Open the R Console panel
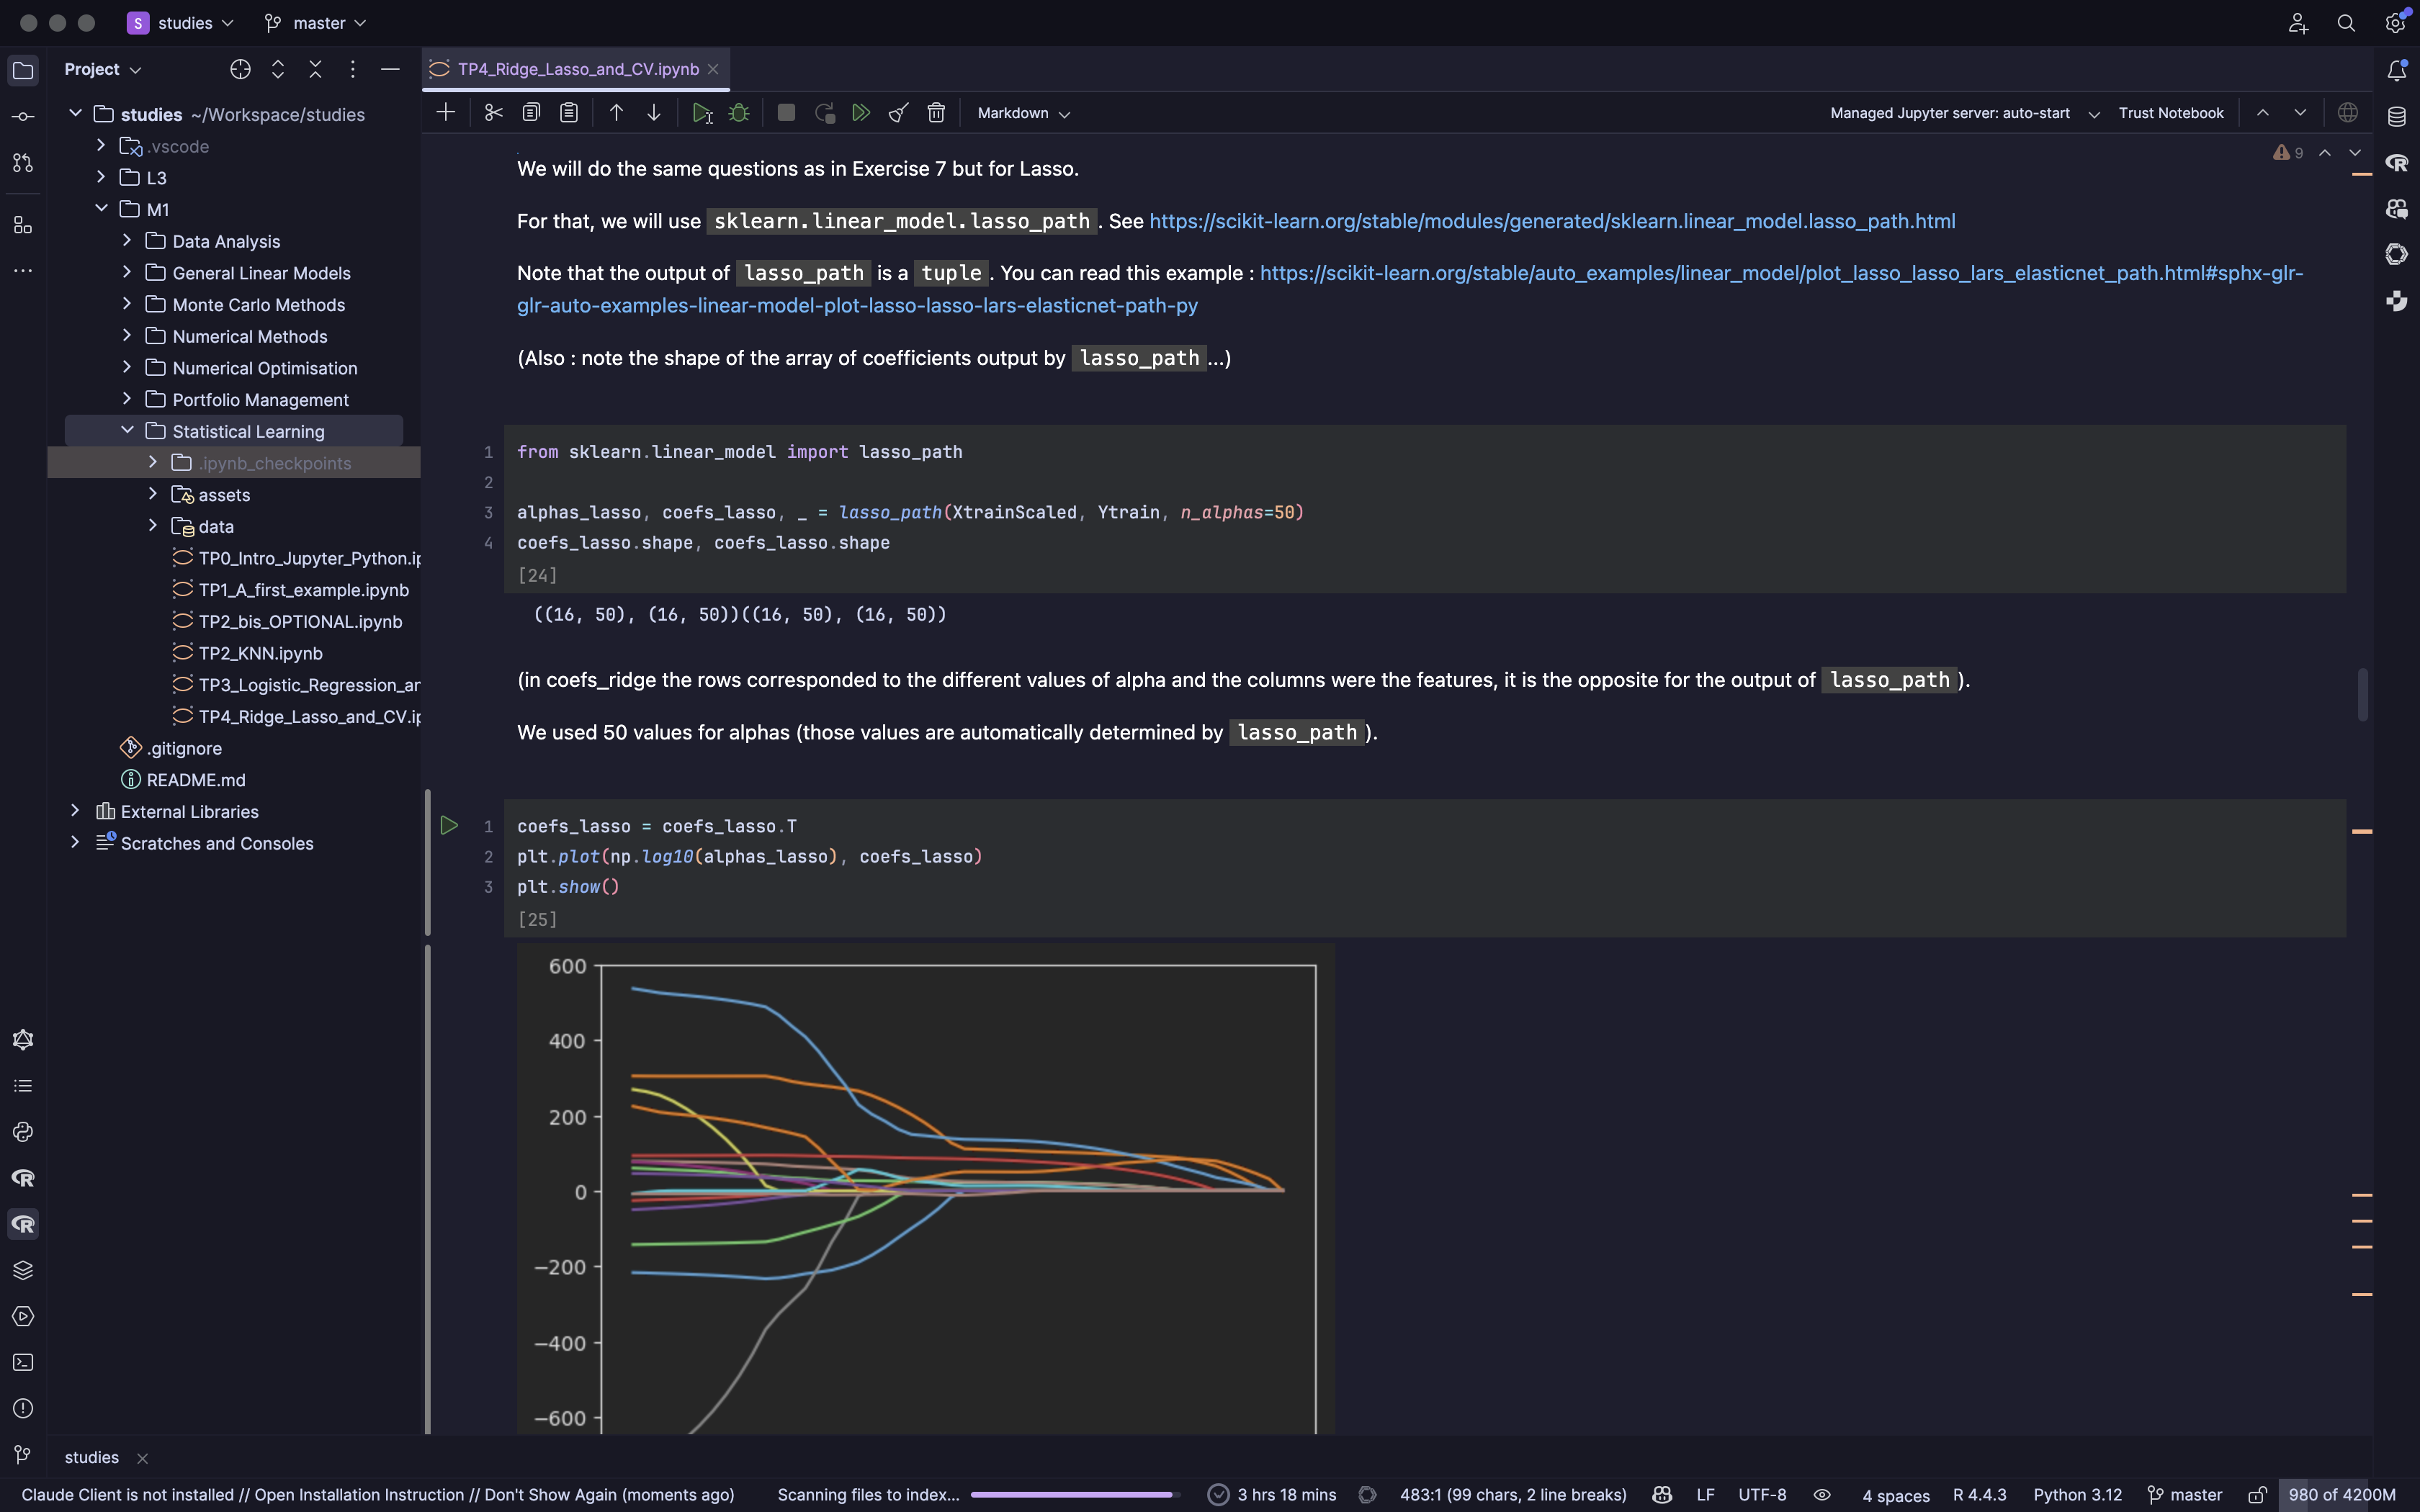The width and height of the screenshot is (2420, 1512). (x=22, y=1178)
